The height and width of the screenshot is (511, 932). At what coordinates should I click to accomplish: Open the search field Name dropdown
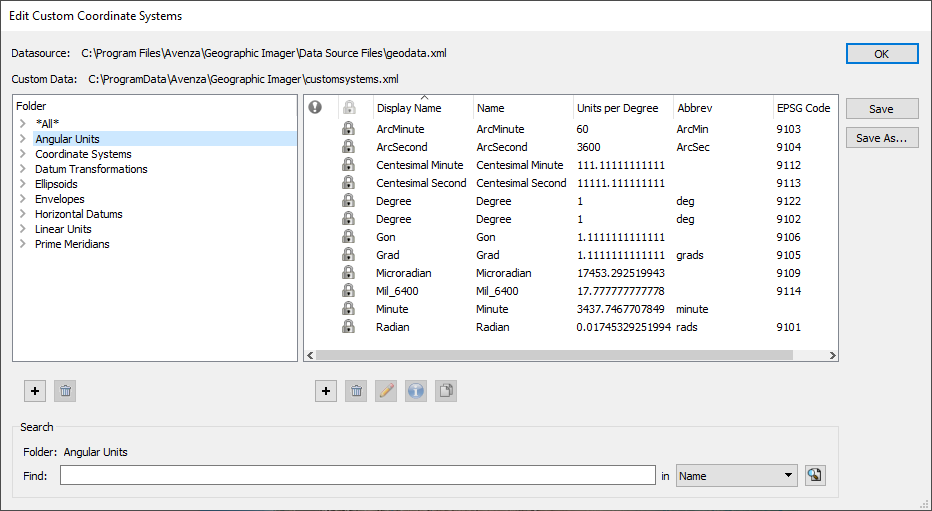pyautogui.click(x=736, y=475)
